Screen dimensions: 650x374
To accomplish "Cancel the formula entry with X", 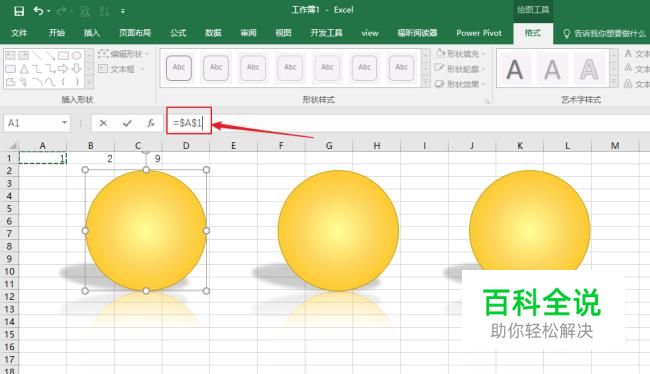I will 103,123.
